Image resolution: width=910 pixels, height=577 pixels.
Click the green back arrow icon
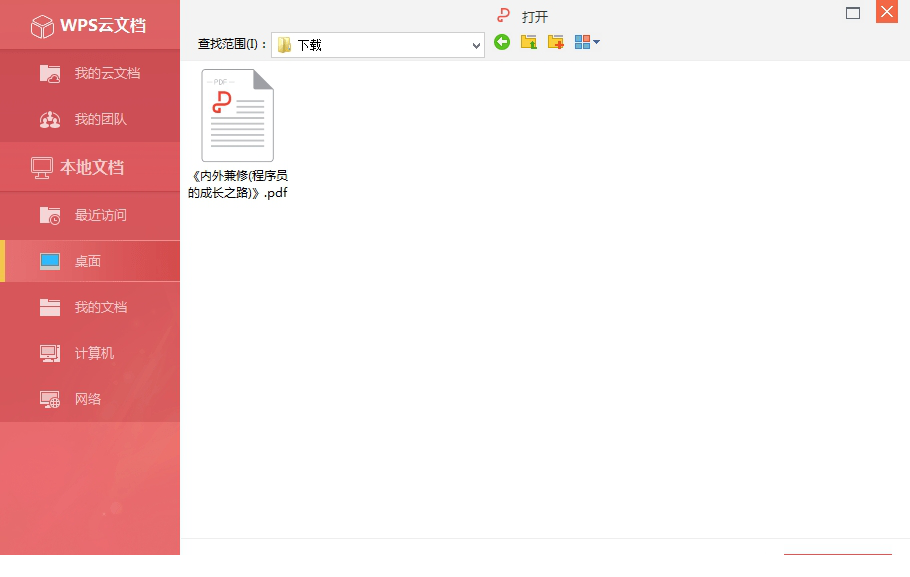coord(502,42)
